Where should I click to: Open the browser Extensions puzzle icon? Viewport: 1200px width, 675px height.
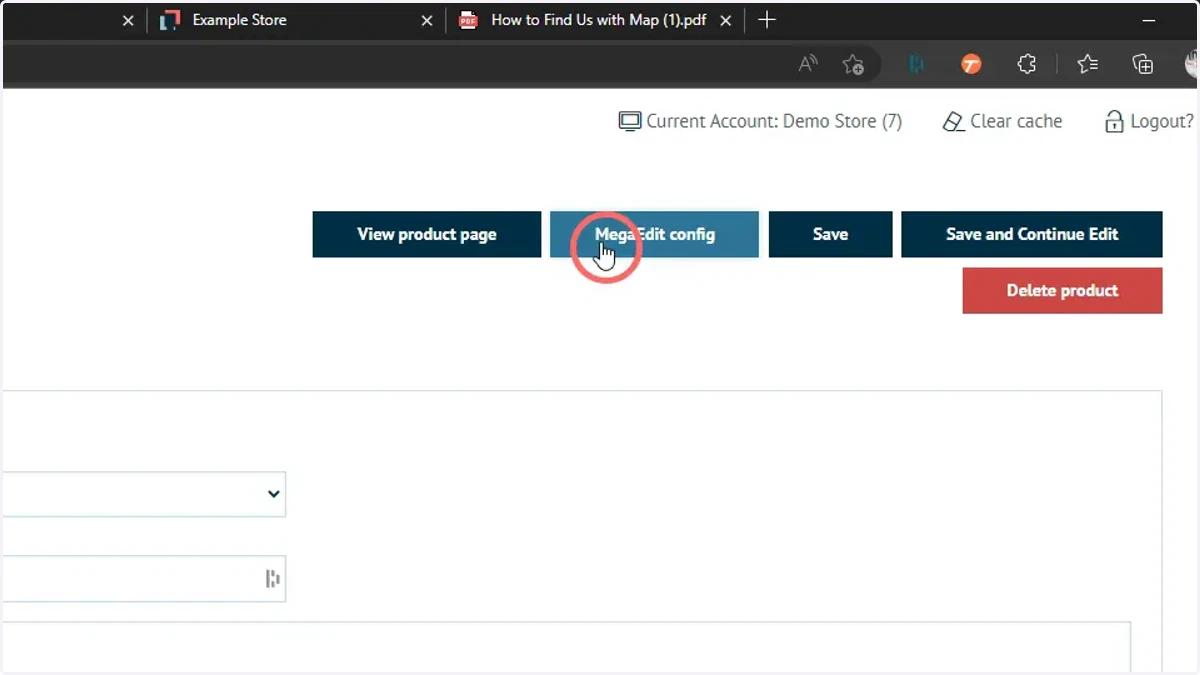[x=1027, y=64]
